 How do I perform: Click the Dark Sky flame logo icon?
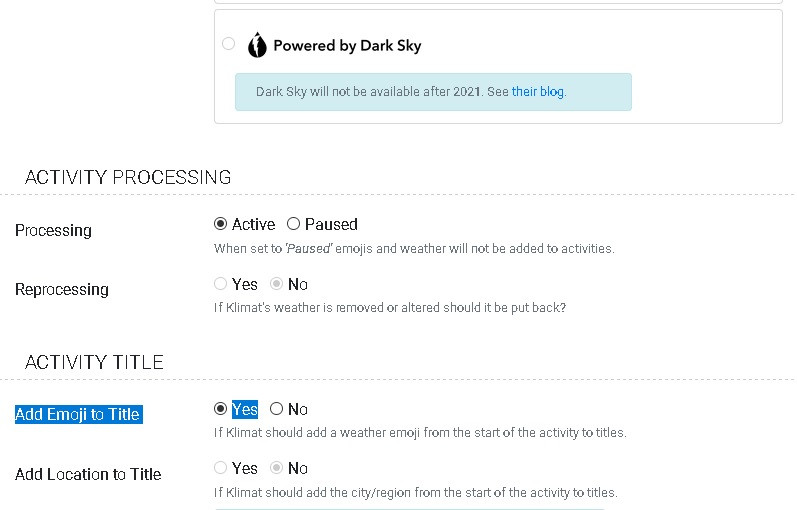coord(257,45)
